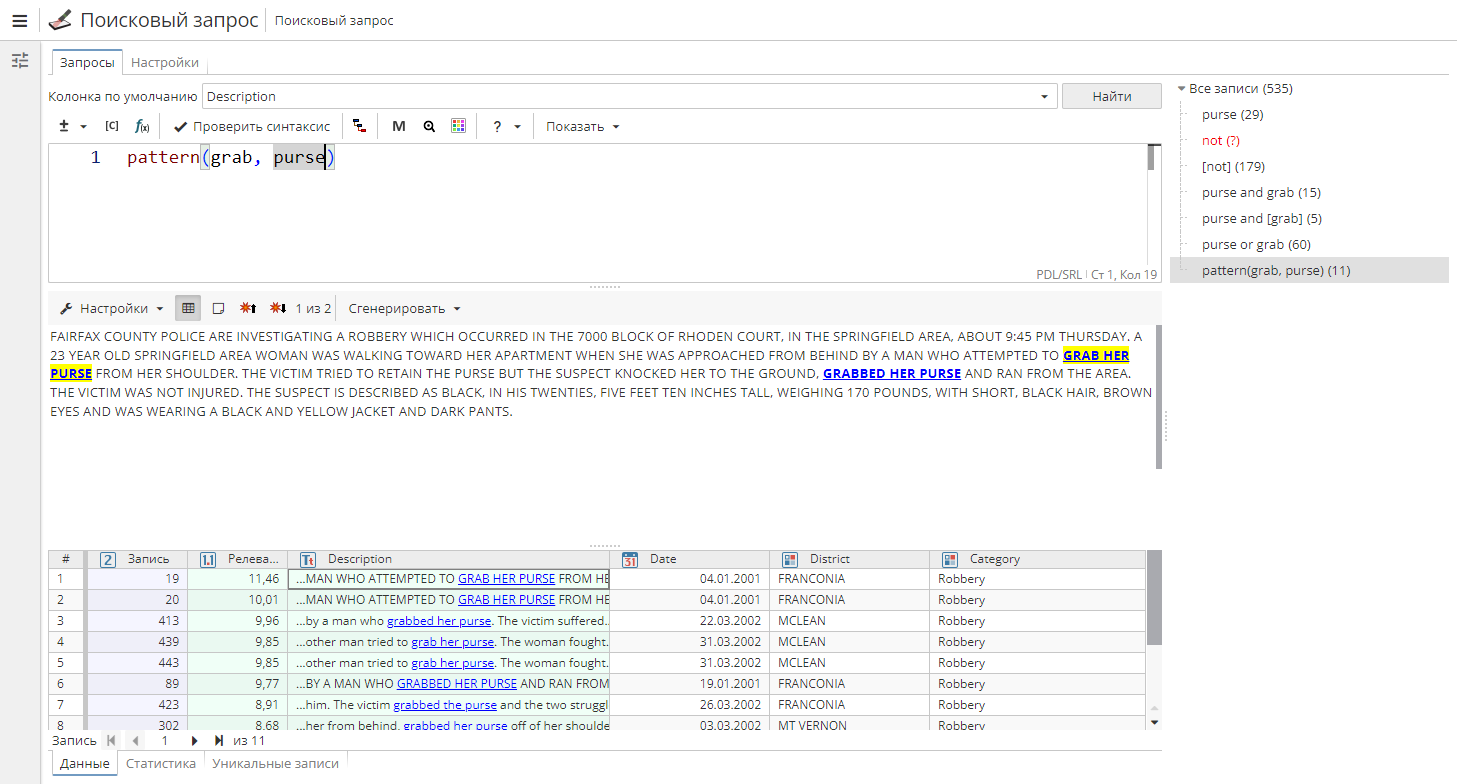Switch to the Статистика tab
1457x784 pixels.
161,763
